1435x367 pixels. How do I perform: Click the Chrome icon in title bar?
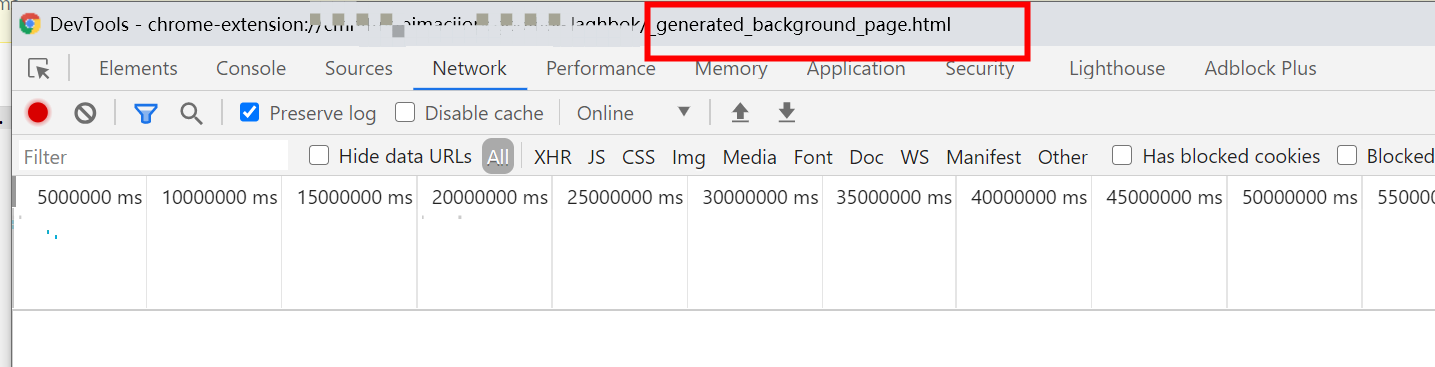(x=30, y=24)
